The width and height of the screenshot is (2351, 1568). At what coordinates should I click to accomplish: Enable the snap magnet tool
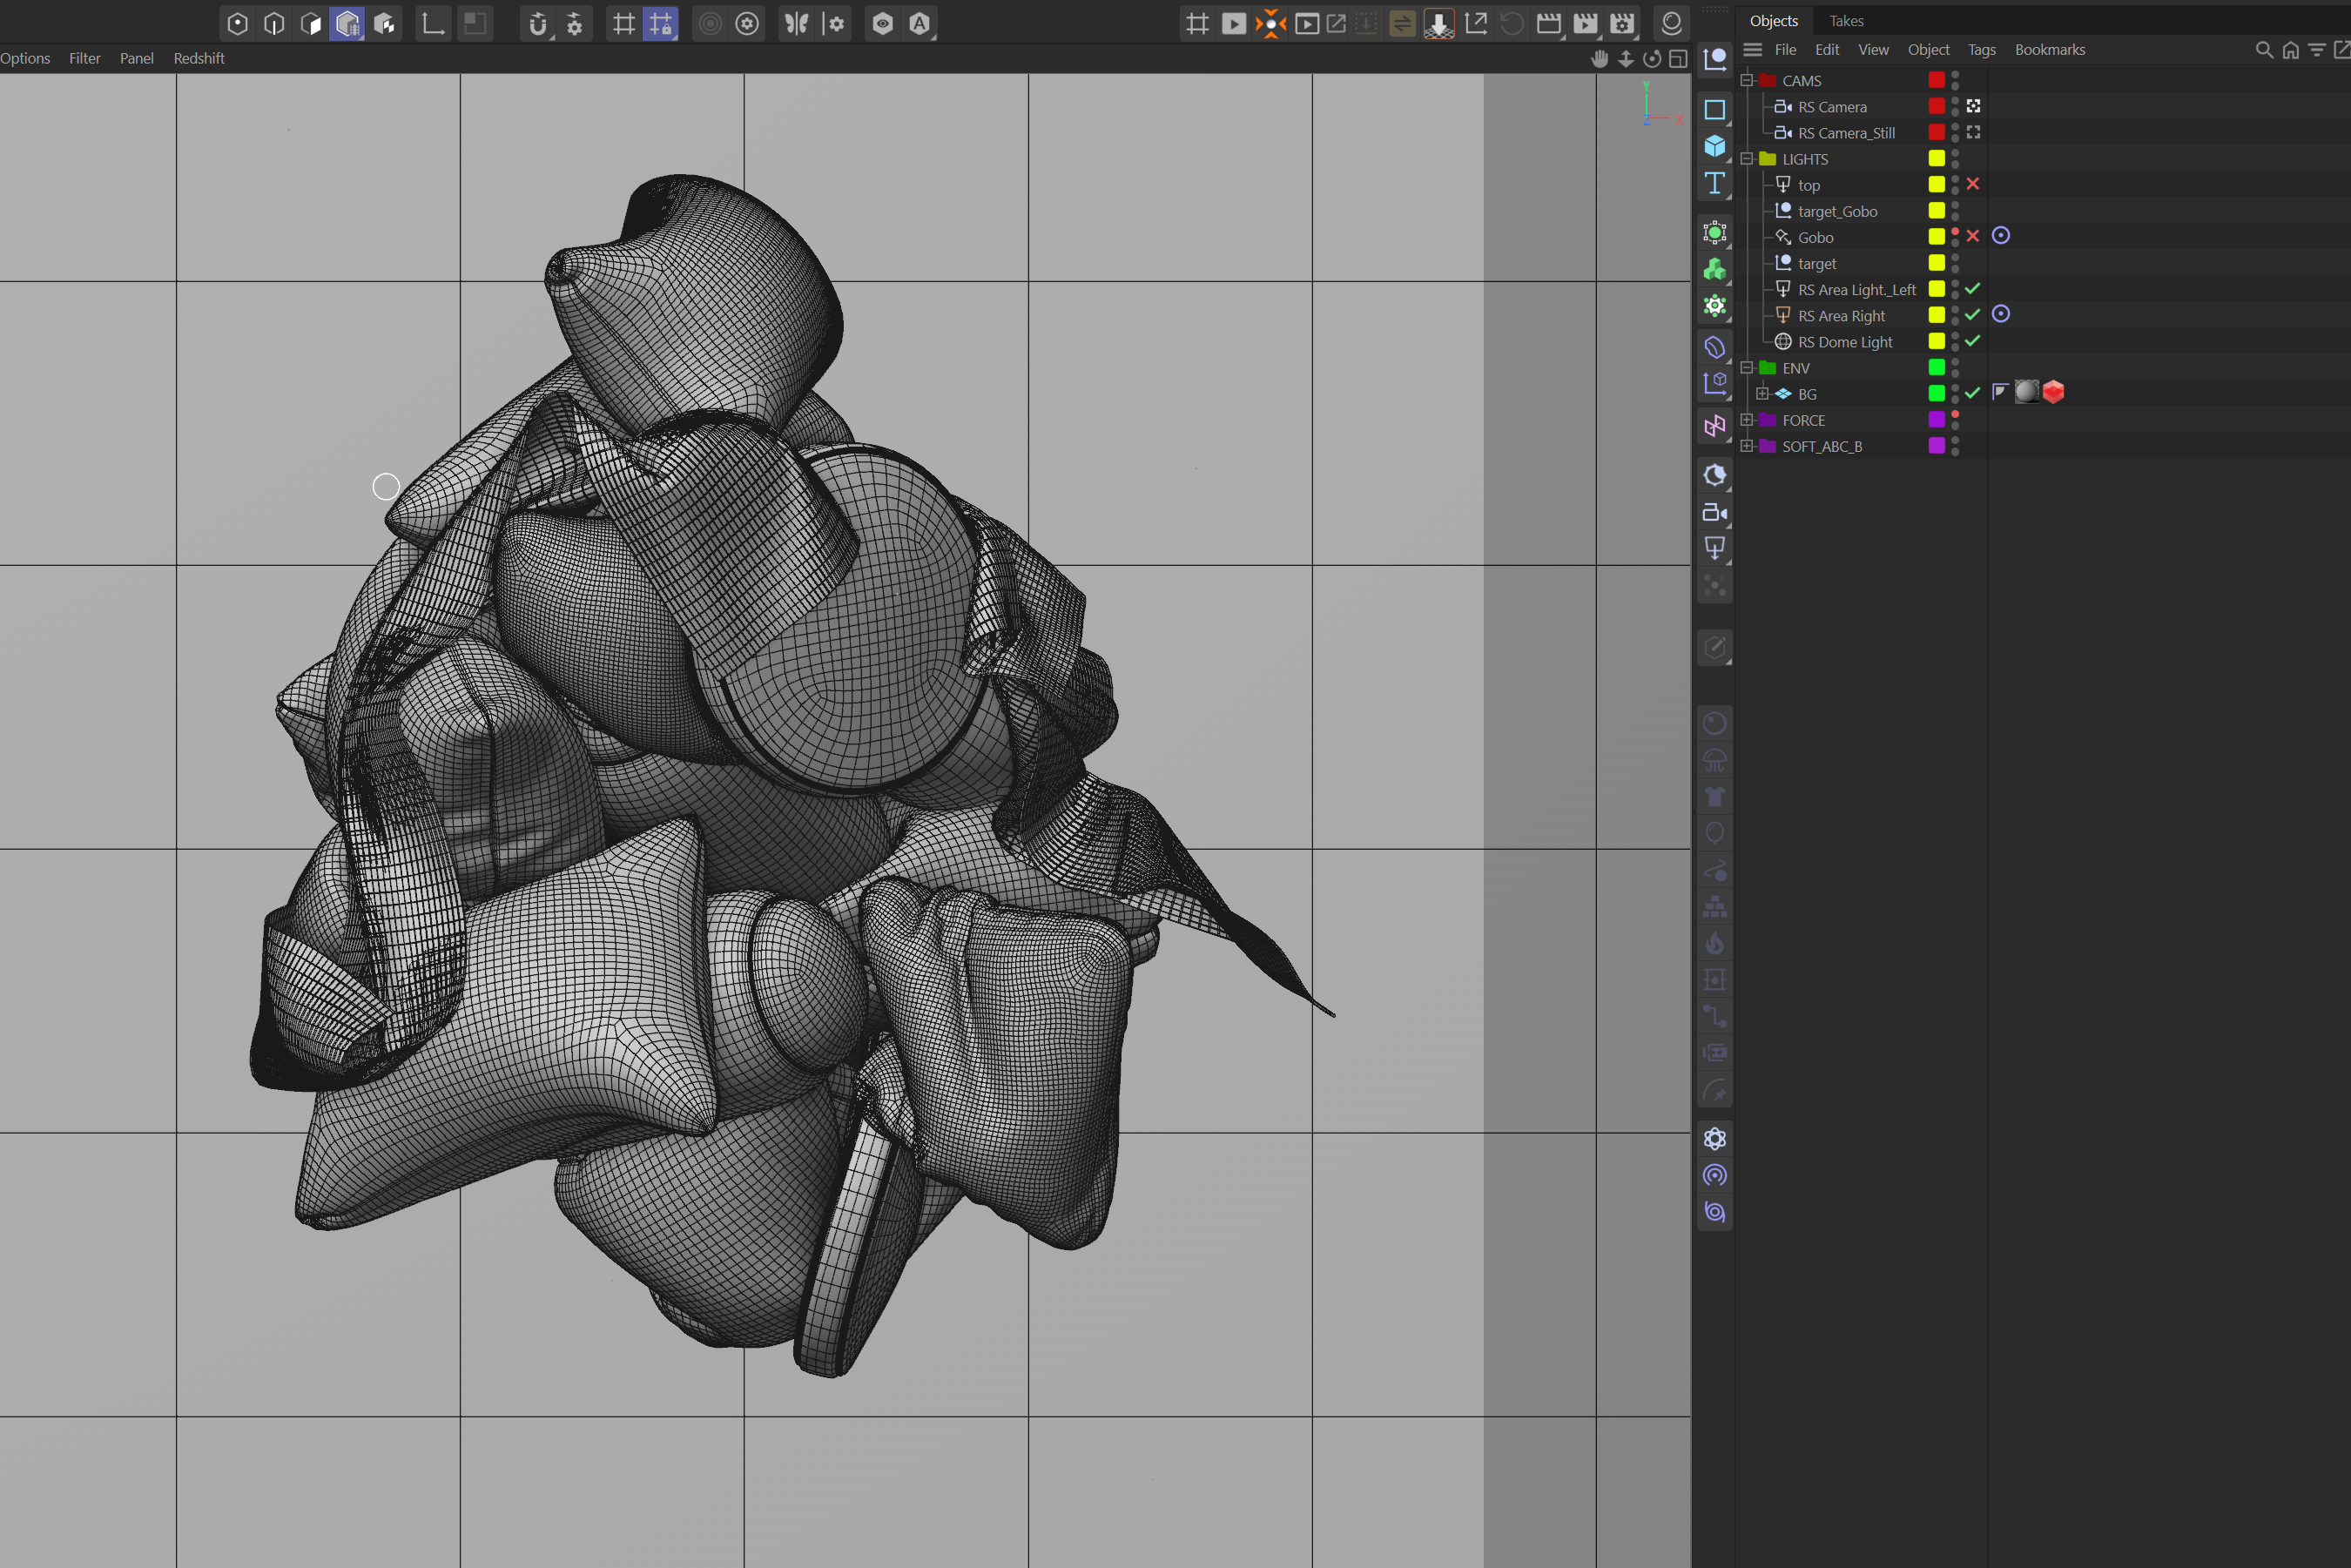538,24
